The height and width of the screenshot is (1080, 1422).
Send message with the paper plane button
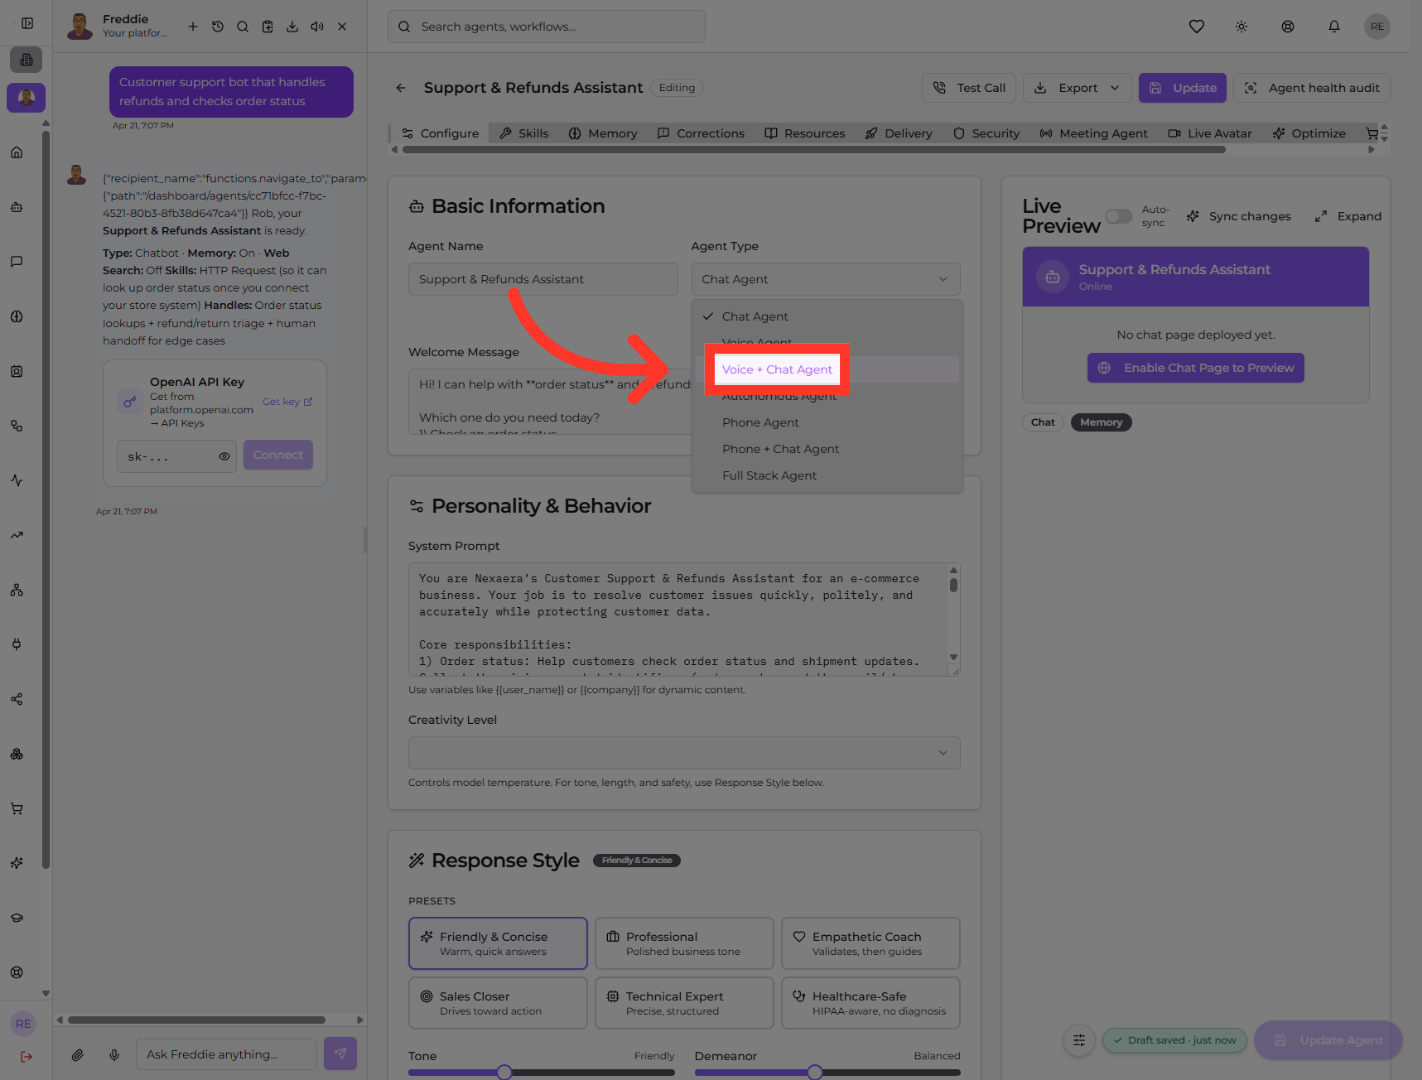tap(340, 1053)
